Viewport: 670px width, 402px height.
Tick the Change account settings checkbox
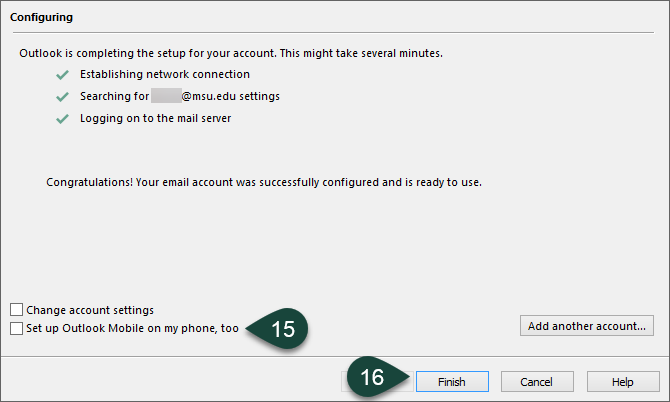(x=16, y=310)
